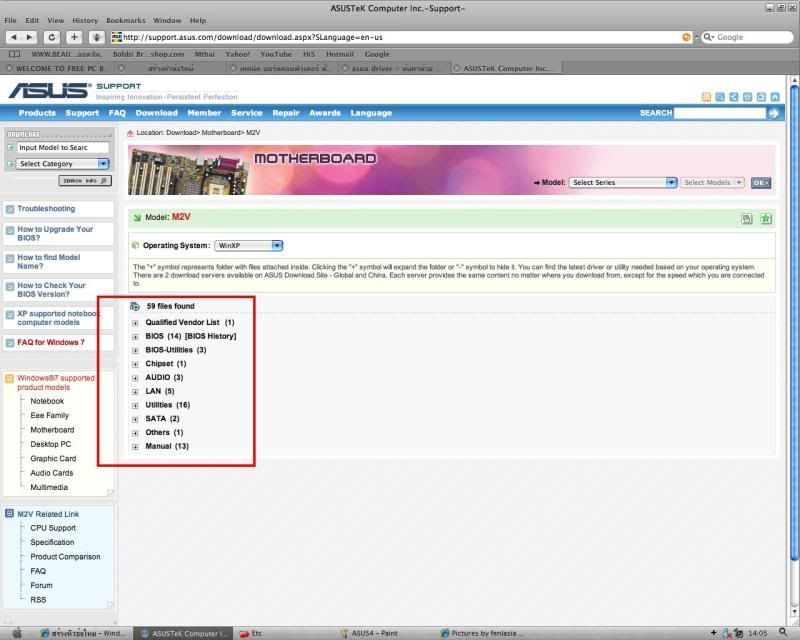
Task: Click the page vertical scrollbar thumb
Action: point(794,322)
